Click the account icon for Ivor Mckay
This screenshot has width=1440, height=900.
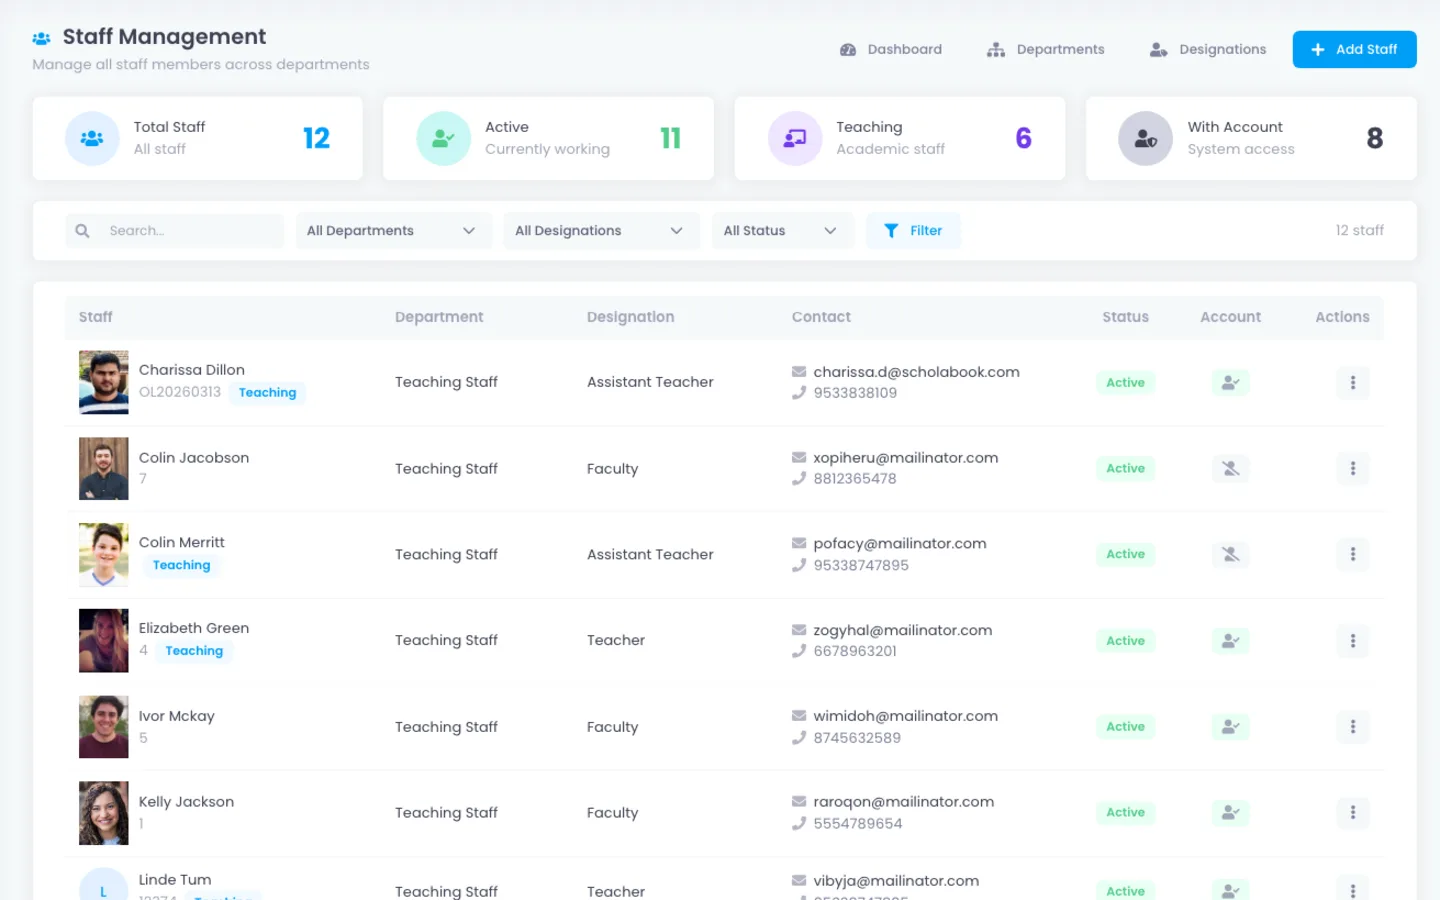coord(1230,727)
